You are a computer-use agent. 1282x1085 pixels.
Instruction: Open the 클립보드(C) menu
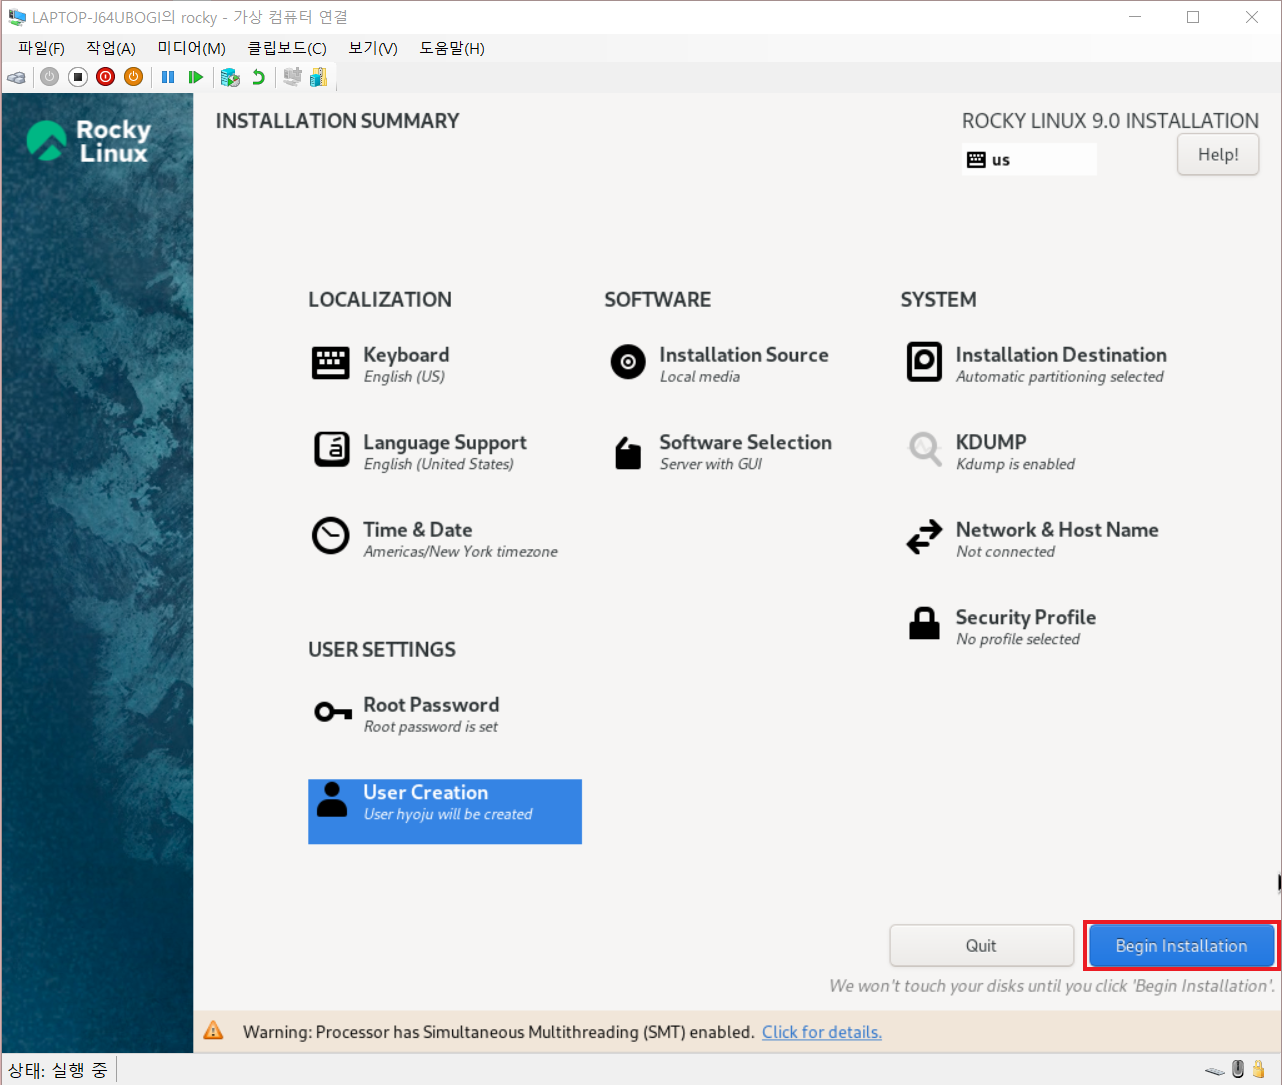(287, 48)
